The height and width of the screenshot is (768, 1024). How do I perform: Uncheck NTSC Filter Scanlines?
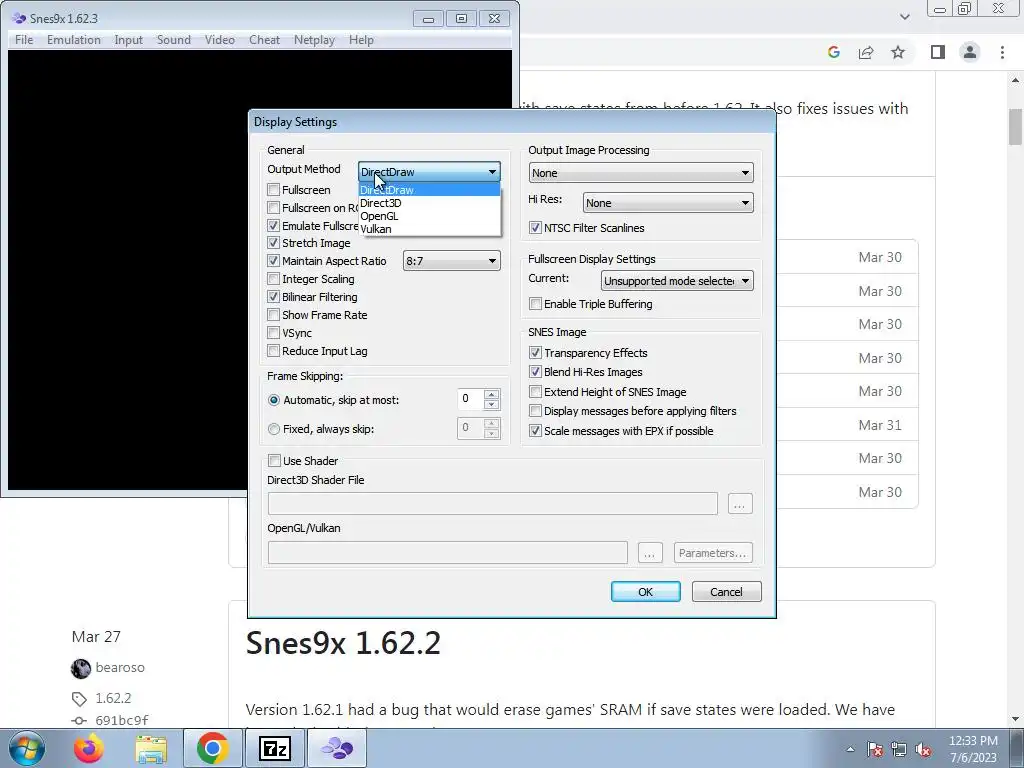[536, 228]
